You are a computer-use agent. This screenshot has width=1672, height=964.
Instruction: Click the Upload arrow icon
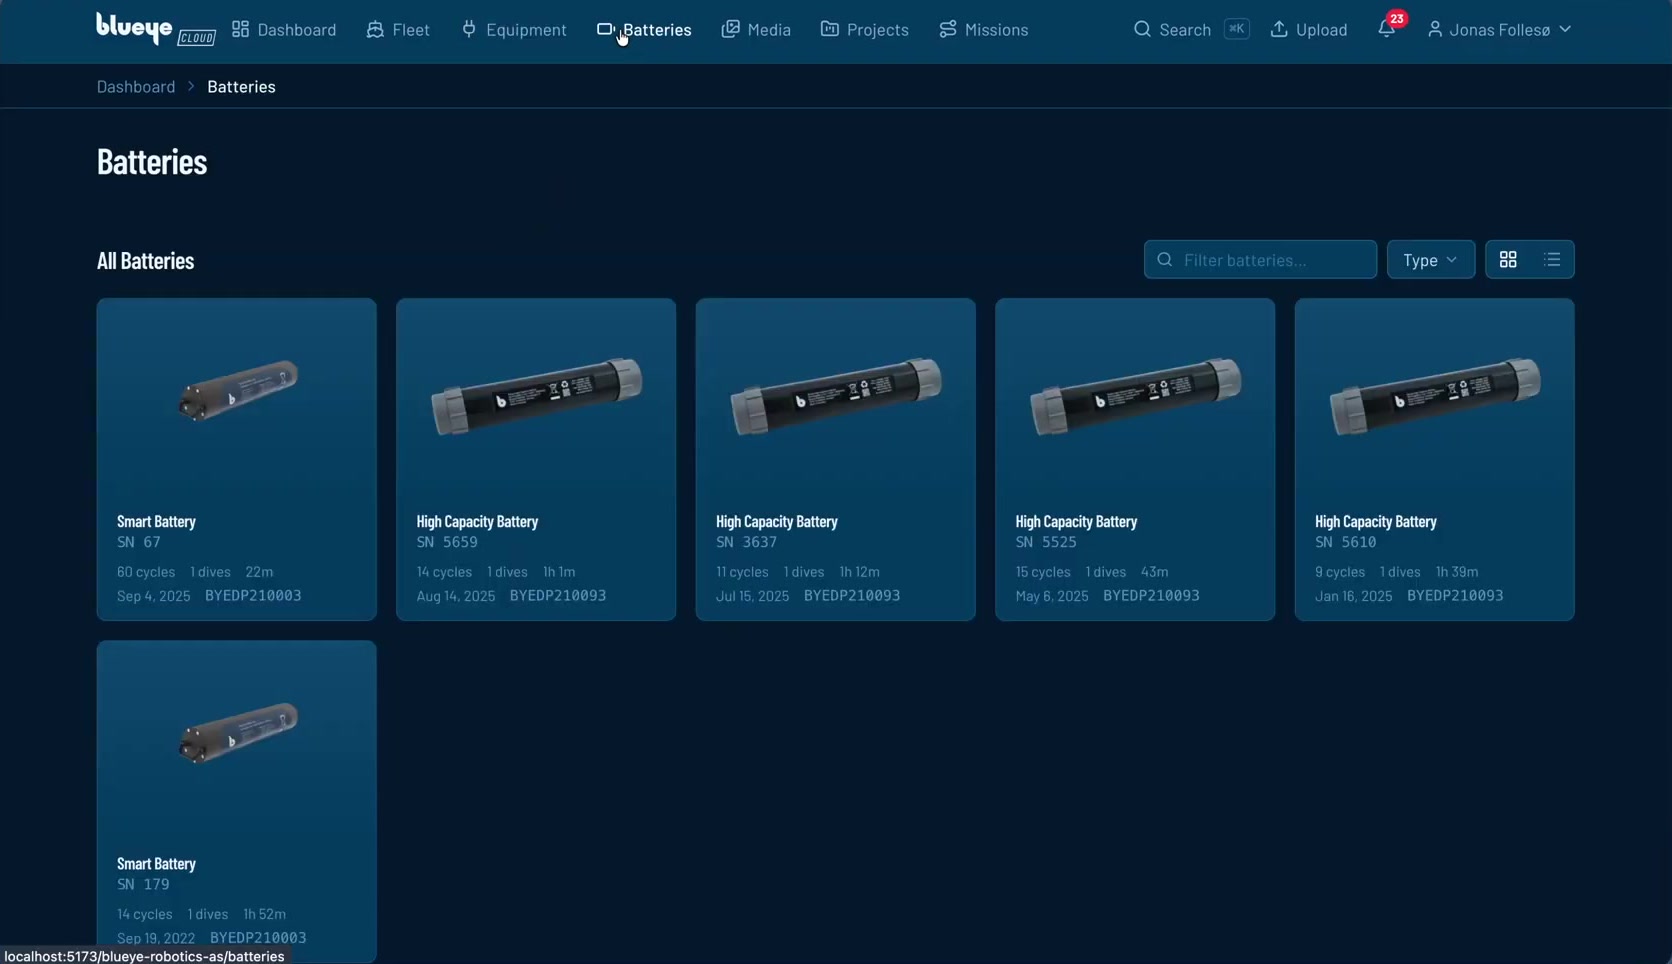[1279, 29]
